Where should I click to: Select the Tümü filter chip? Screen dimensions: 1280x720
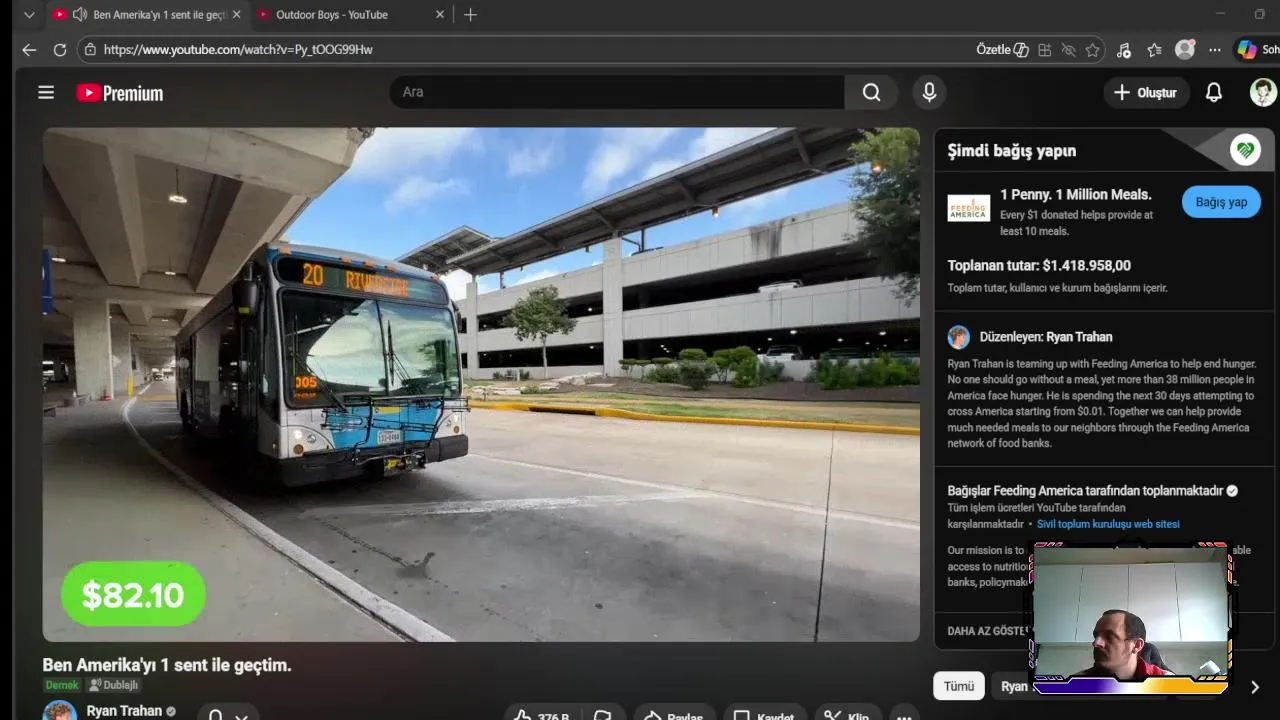point(959,686)
